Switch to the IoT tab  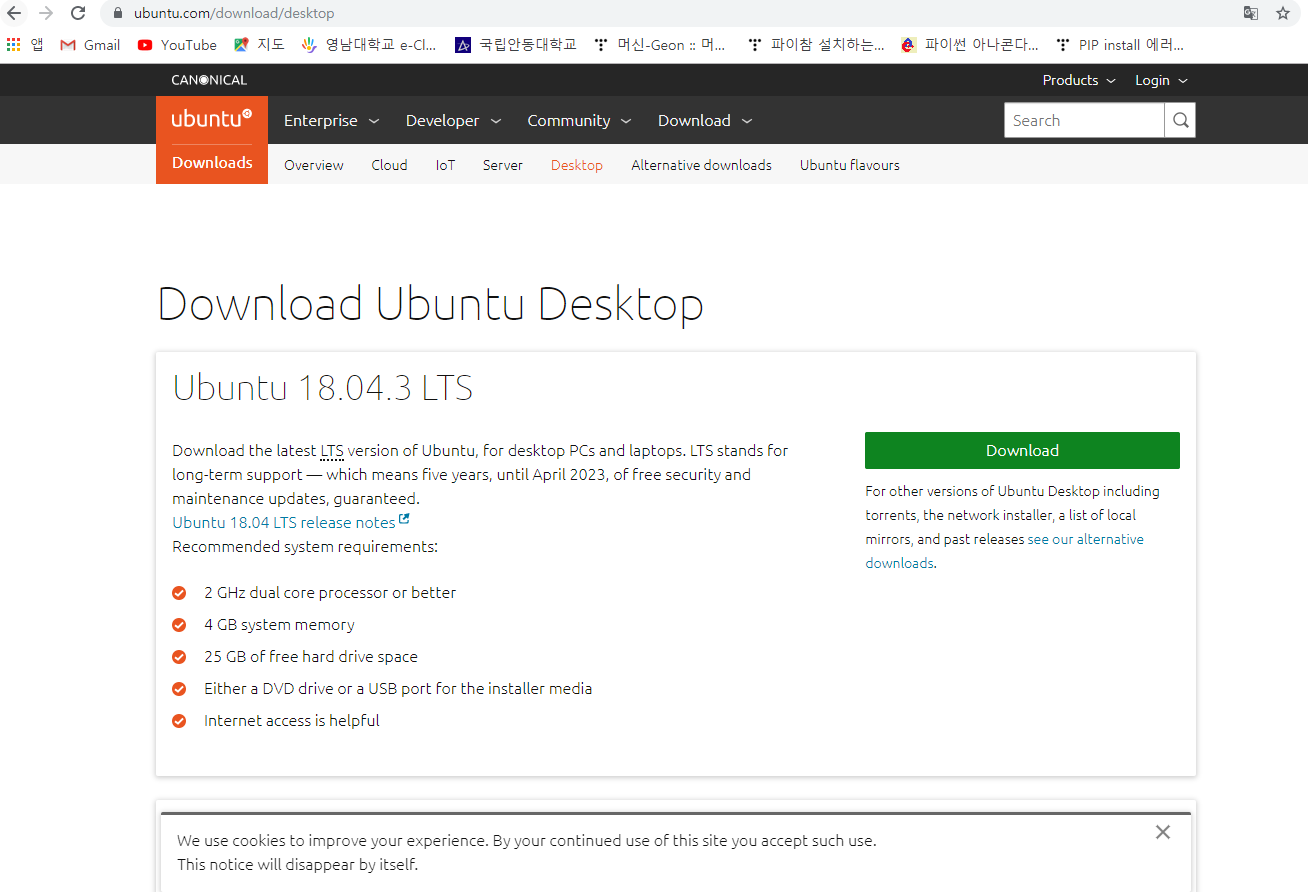[445, 165]
